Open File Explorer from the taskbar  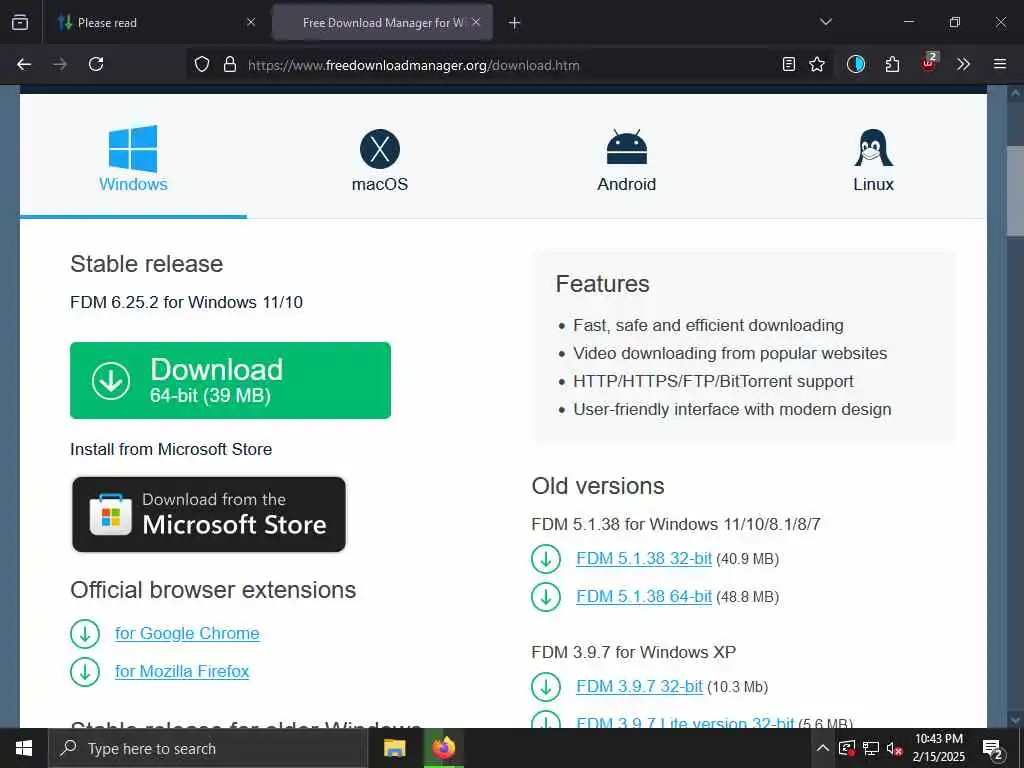[x=394, y=748]
